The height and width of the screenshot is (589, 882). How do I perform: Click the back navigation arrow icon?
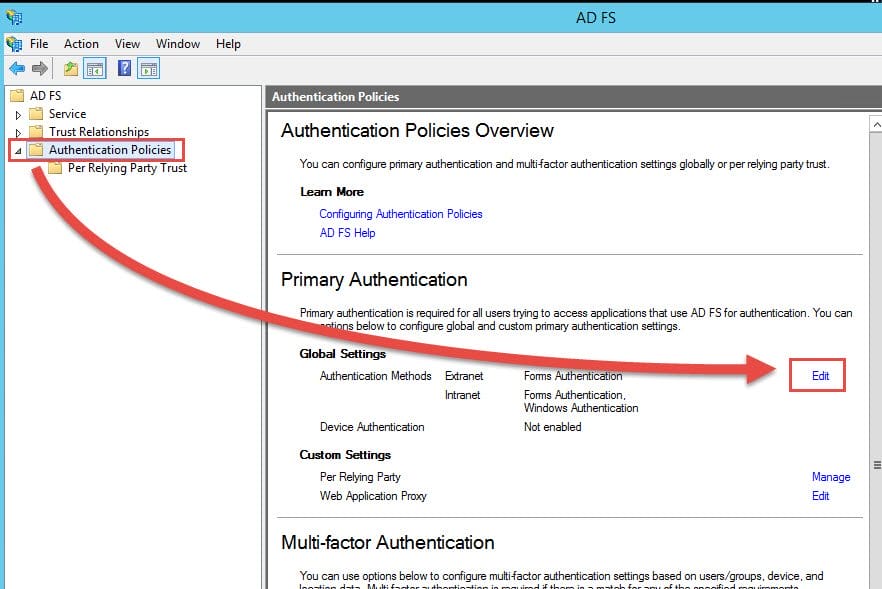click(x=16, y=68)
